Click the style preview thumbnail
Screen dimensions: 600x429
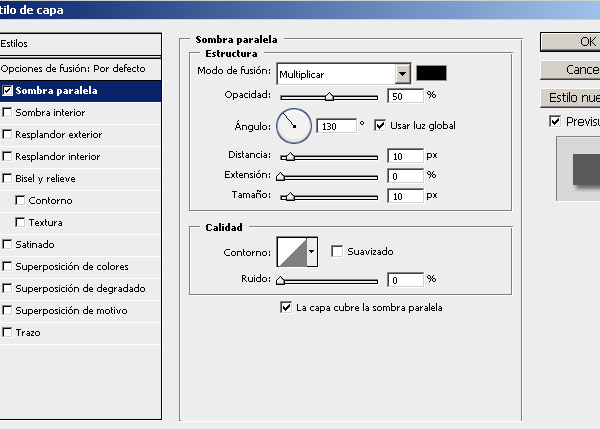(x=578, y=169)
